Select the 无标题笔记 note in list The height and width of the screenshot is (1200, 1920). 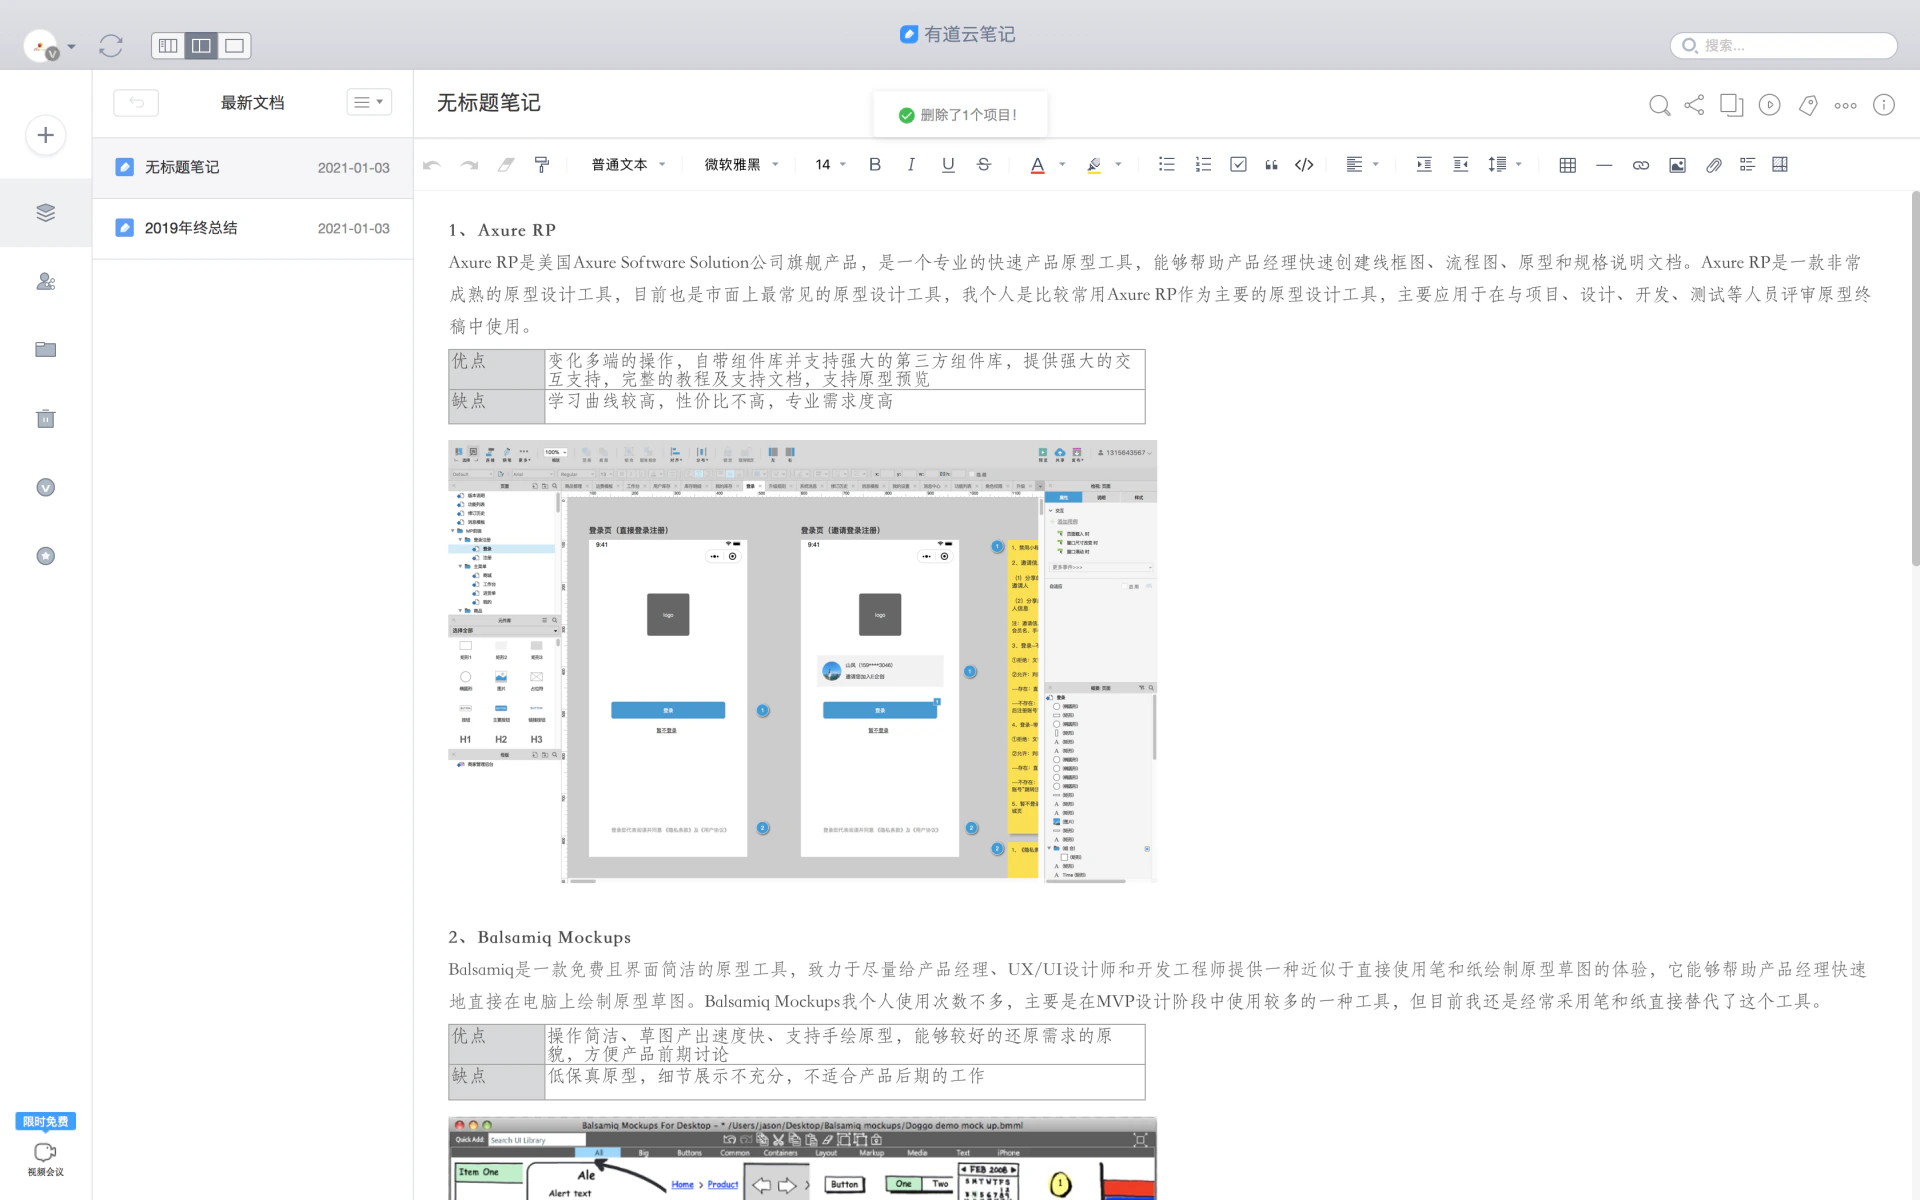tap(253, 168)
